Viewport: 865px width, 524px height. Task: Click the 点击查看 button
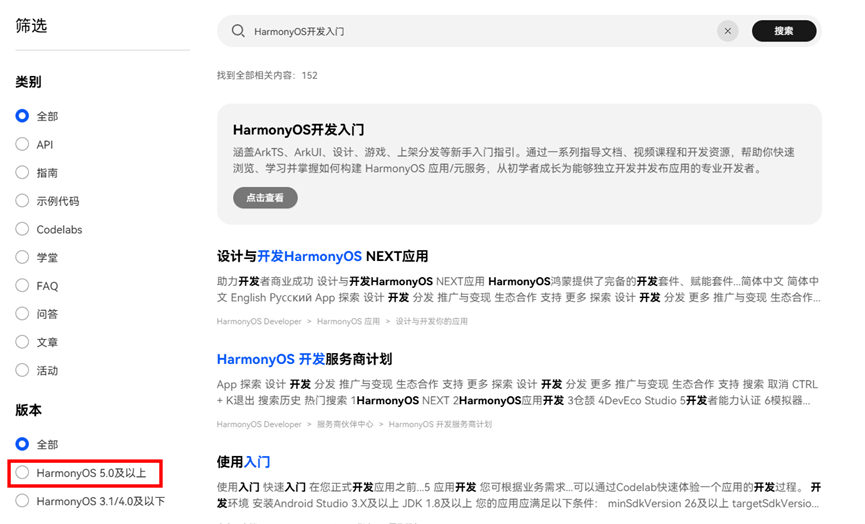[x=265, y=197]
